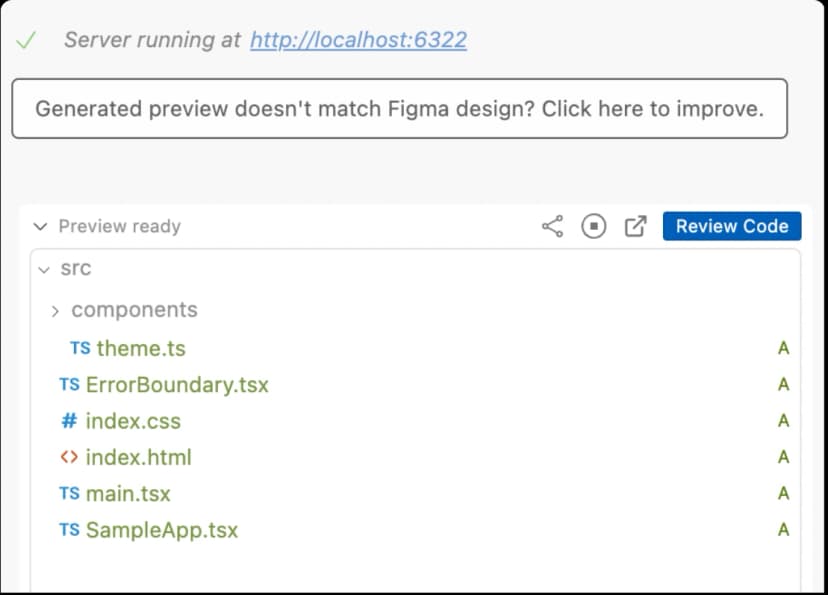This screenshot has height=595, width=828.
Task: Click the A status badge of index.css
Action: [x=784, y=421]
